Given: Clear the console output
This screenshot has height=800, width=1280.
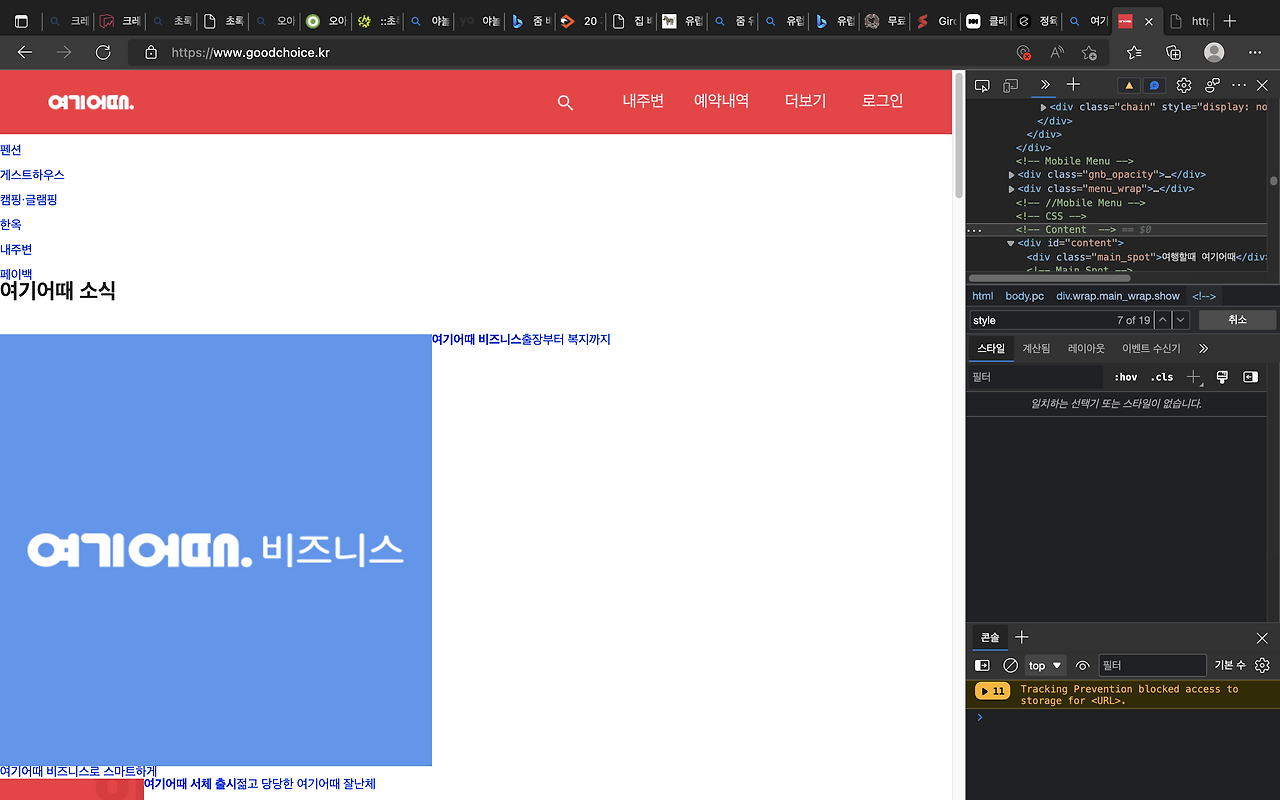Looking at the screenshot, I should click(1010, 665).
